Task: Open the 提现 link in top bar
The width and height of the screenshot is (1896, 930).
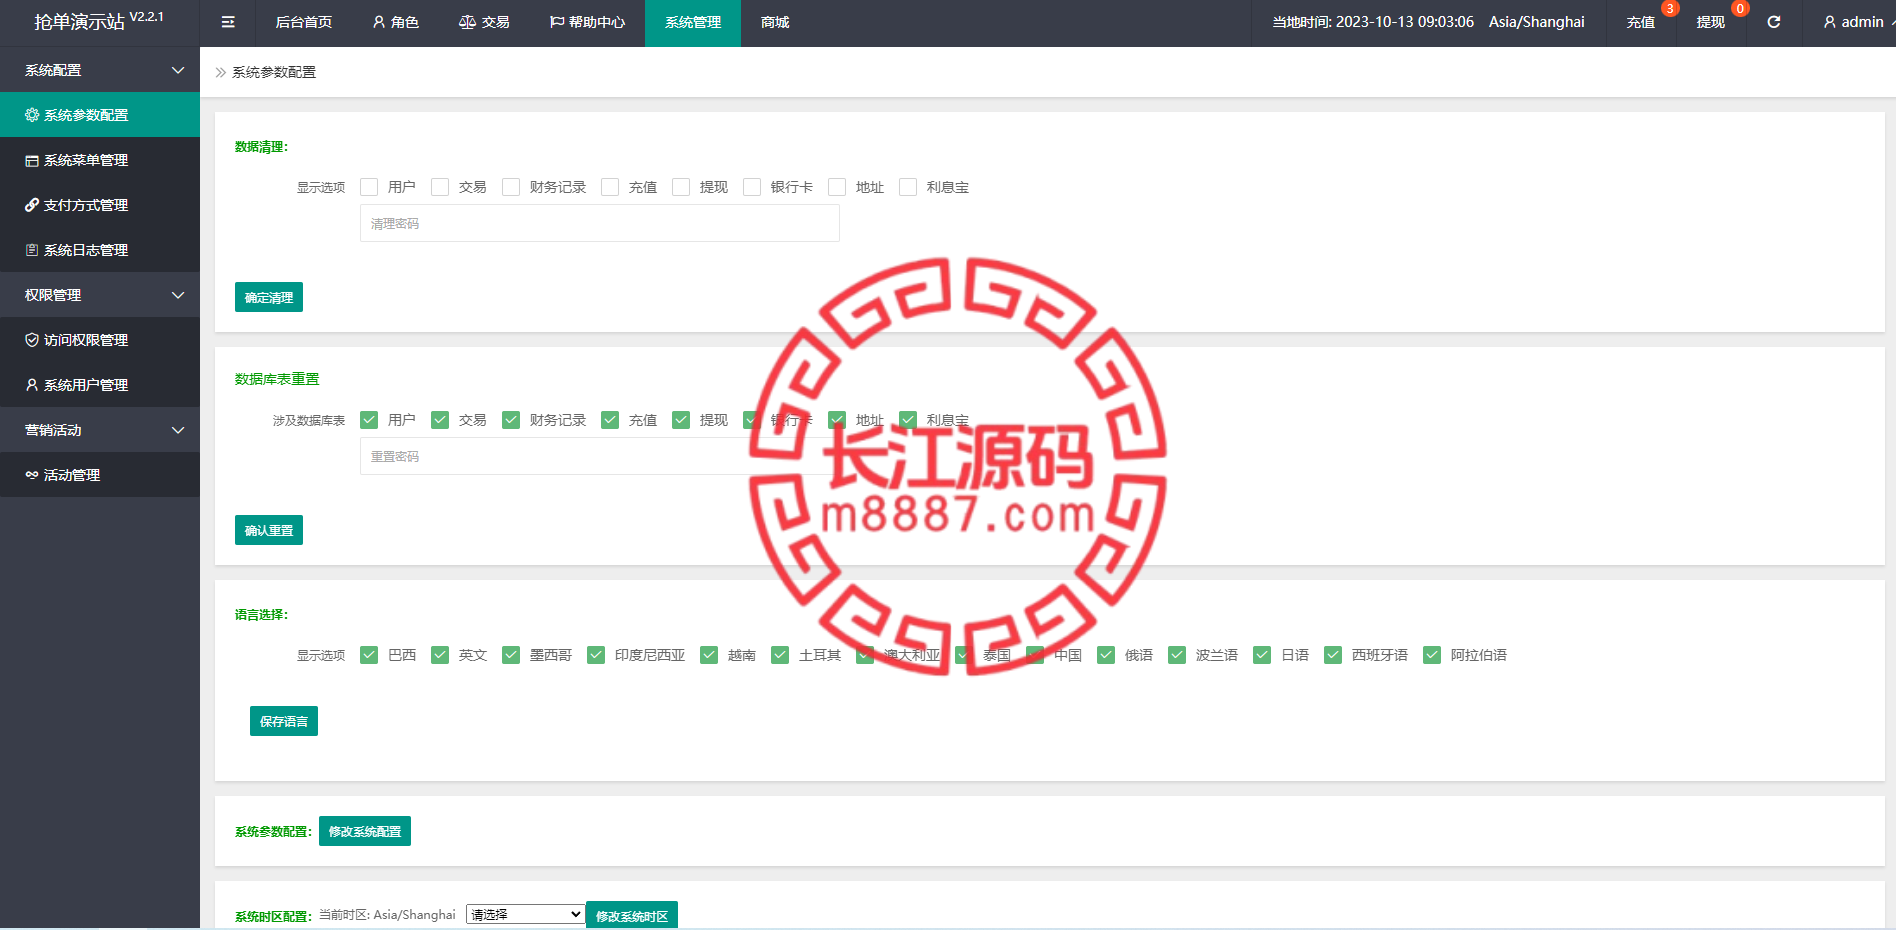Action: (x=1711, y=22)
